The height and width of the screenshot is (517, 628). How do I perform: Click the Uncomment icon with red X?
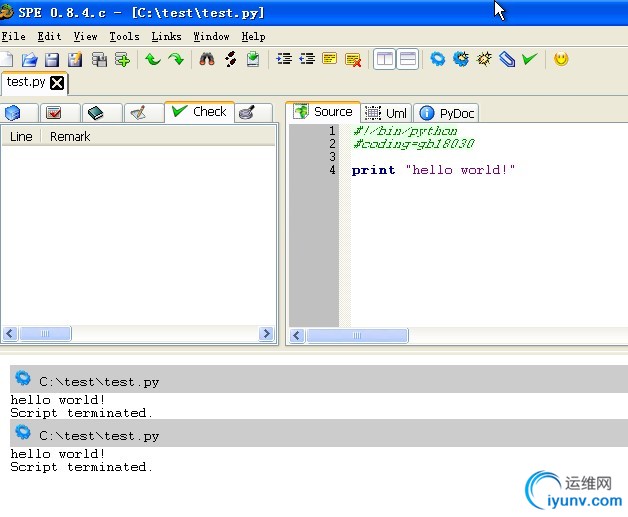[353, 60]
